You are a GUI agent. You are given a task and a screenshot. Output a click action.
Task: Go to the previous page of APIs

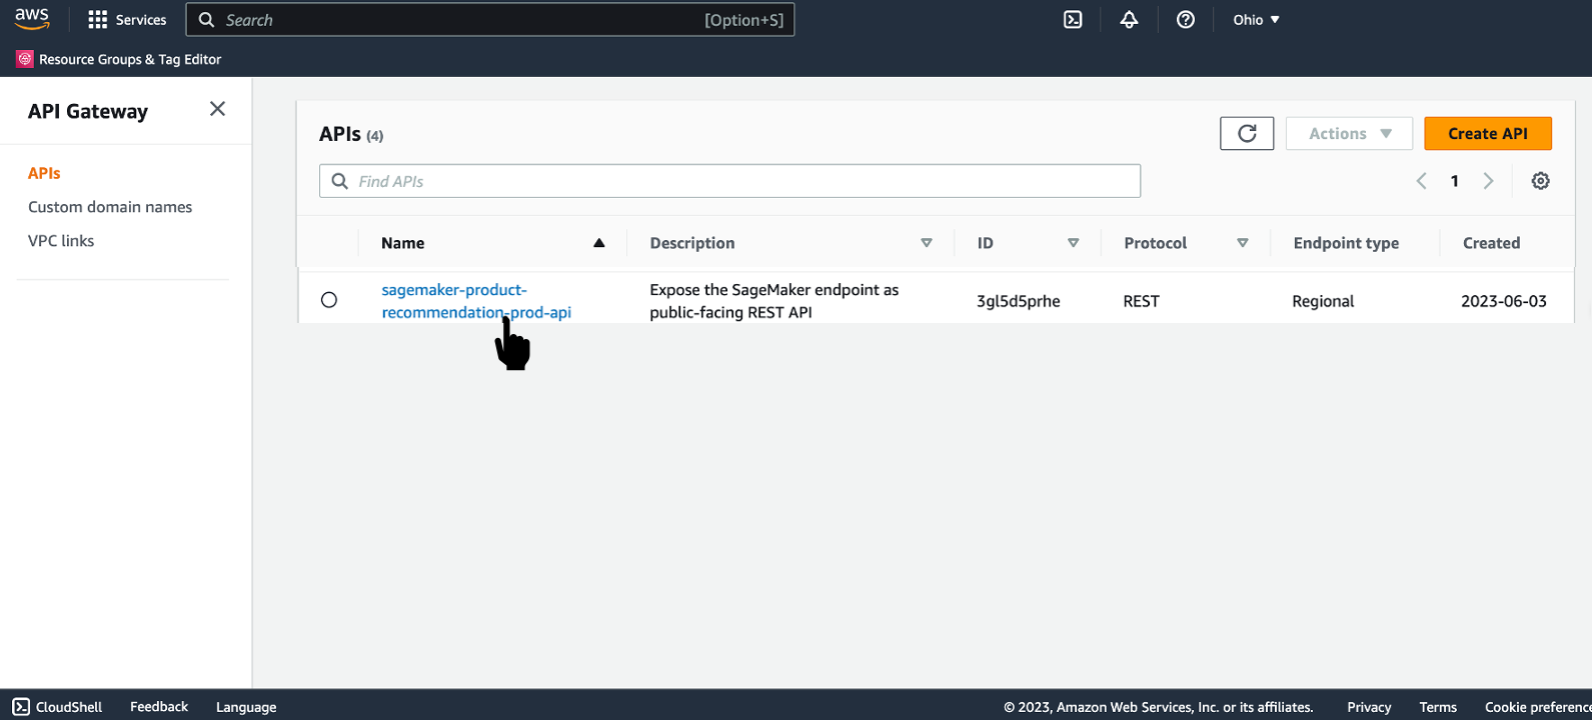click(1421, 181)
